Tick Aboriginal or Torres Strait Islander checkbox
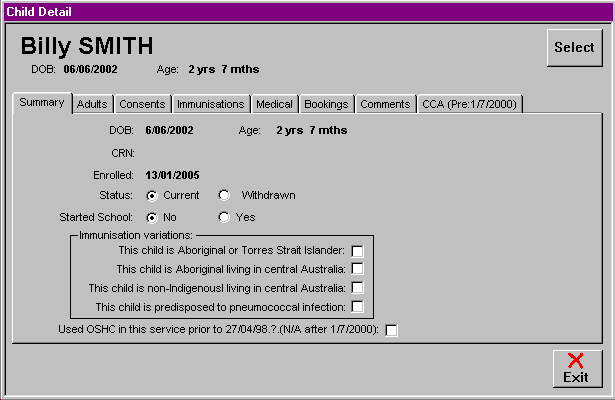This screenshot has width=615, height=400. [x=357, y=250]
